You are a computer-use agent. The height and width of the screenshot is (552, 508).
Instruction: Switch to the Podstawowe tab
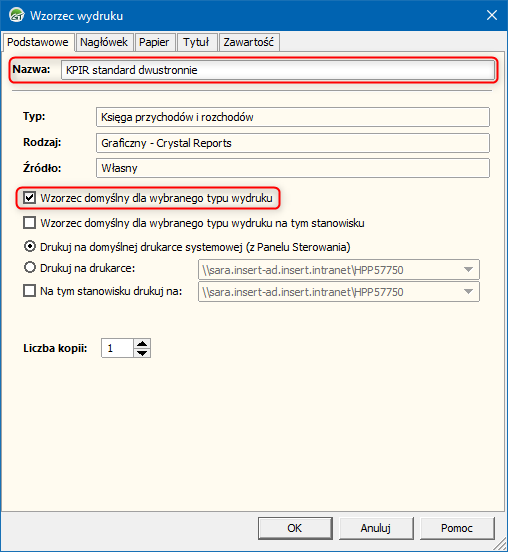[x=38, y=42]
